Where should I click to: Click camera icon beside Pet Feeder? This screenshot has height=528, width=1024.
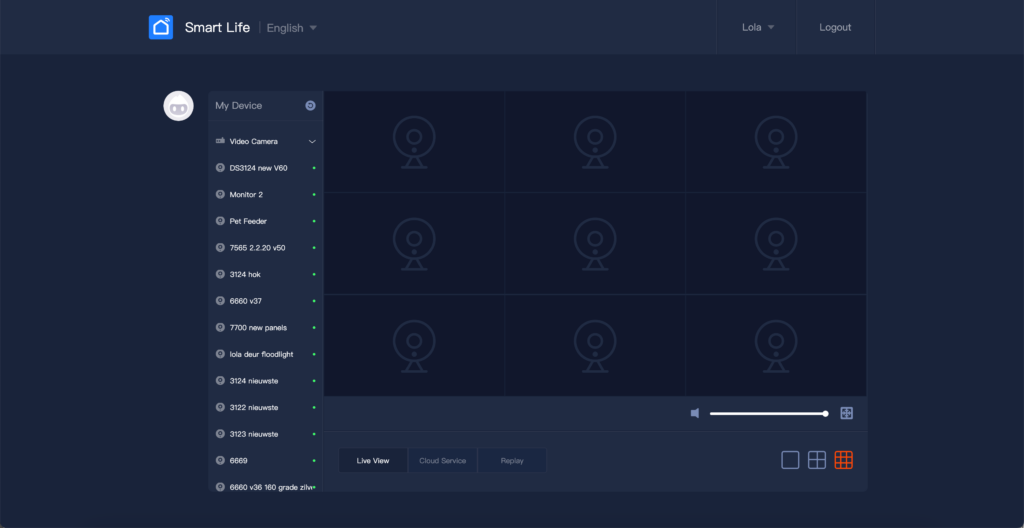[x=220, y=221]
